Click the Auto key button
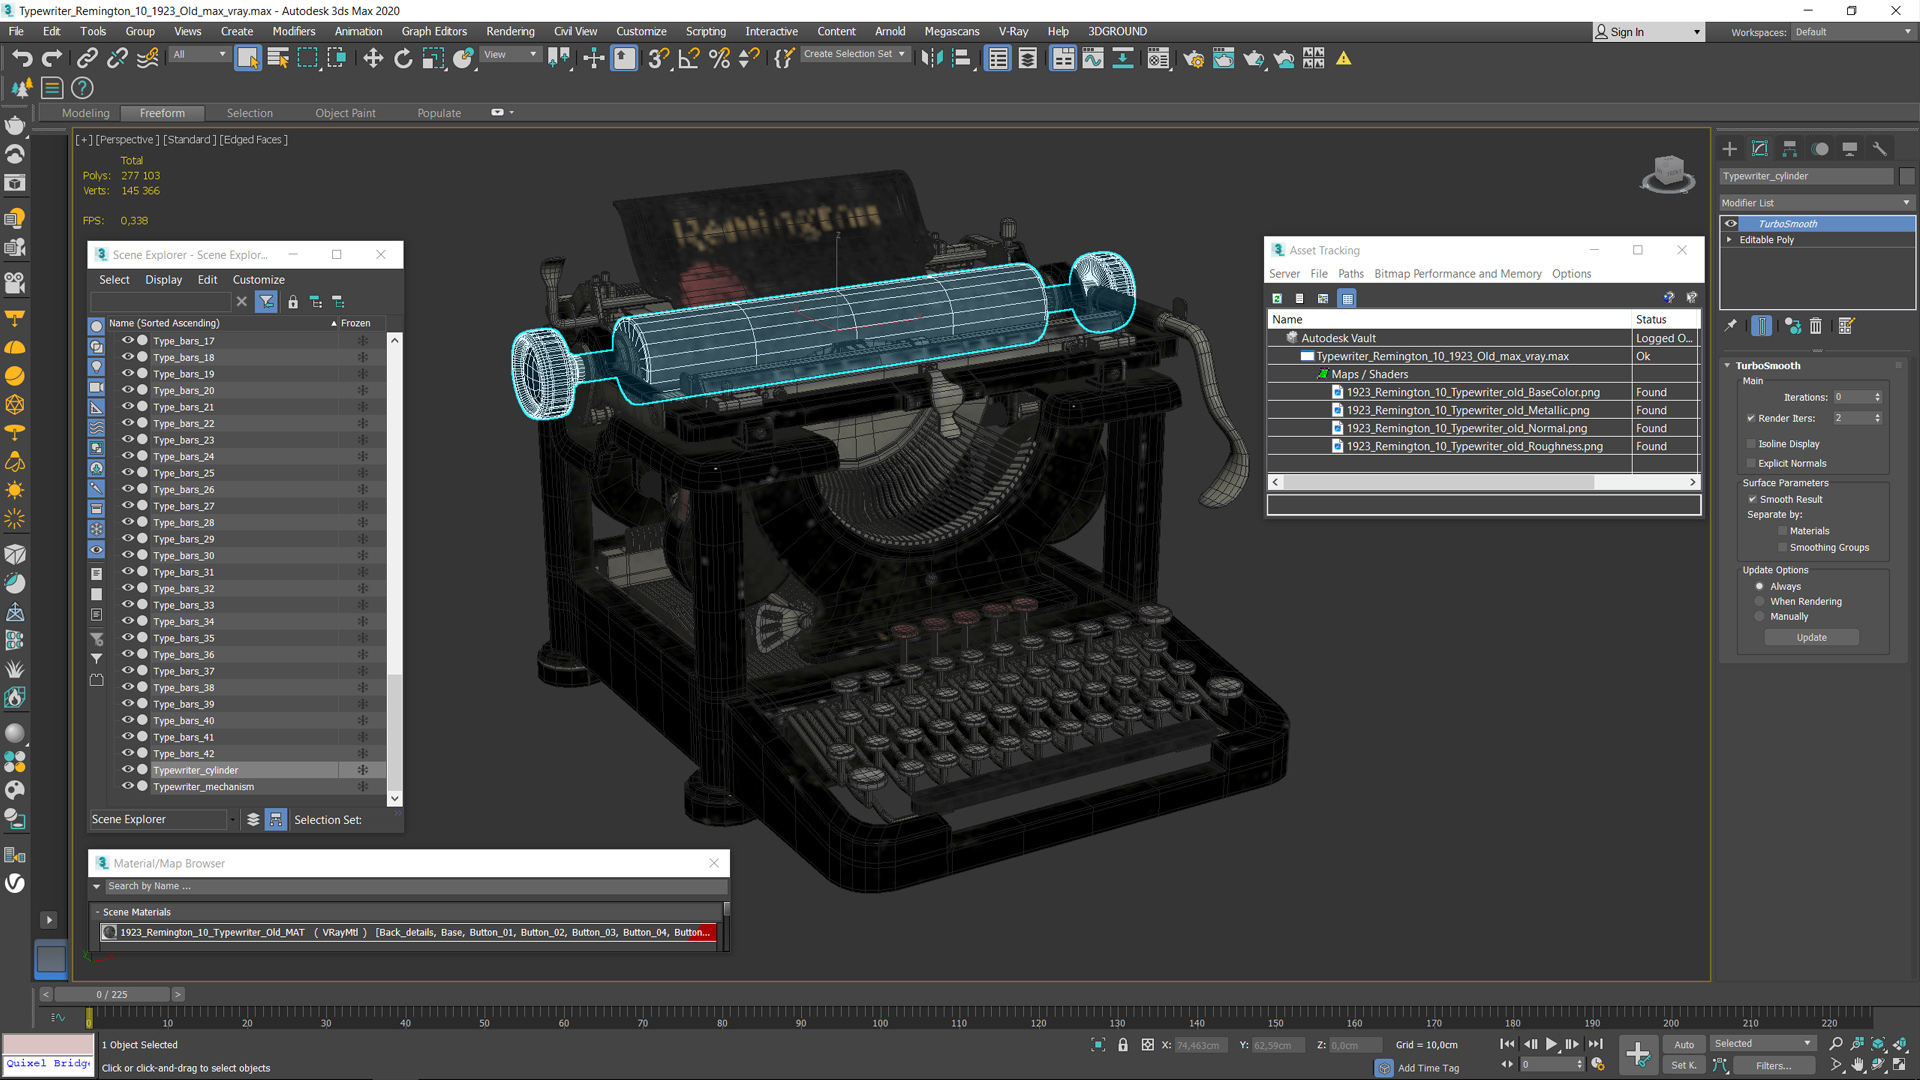 [x=1684, y=1044]
